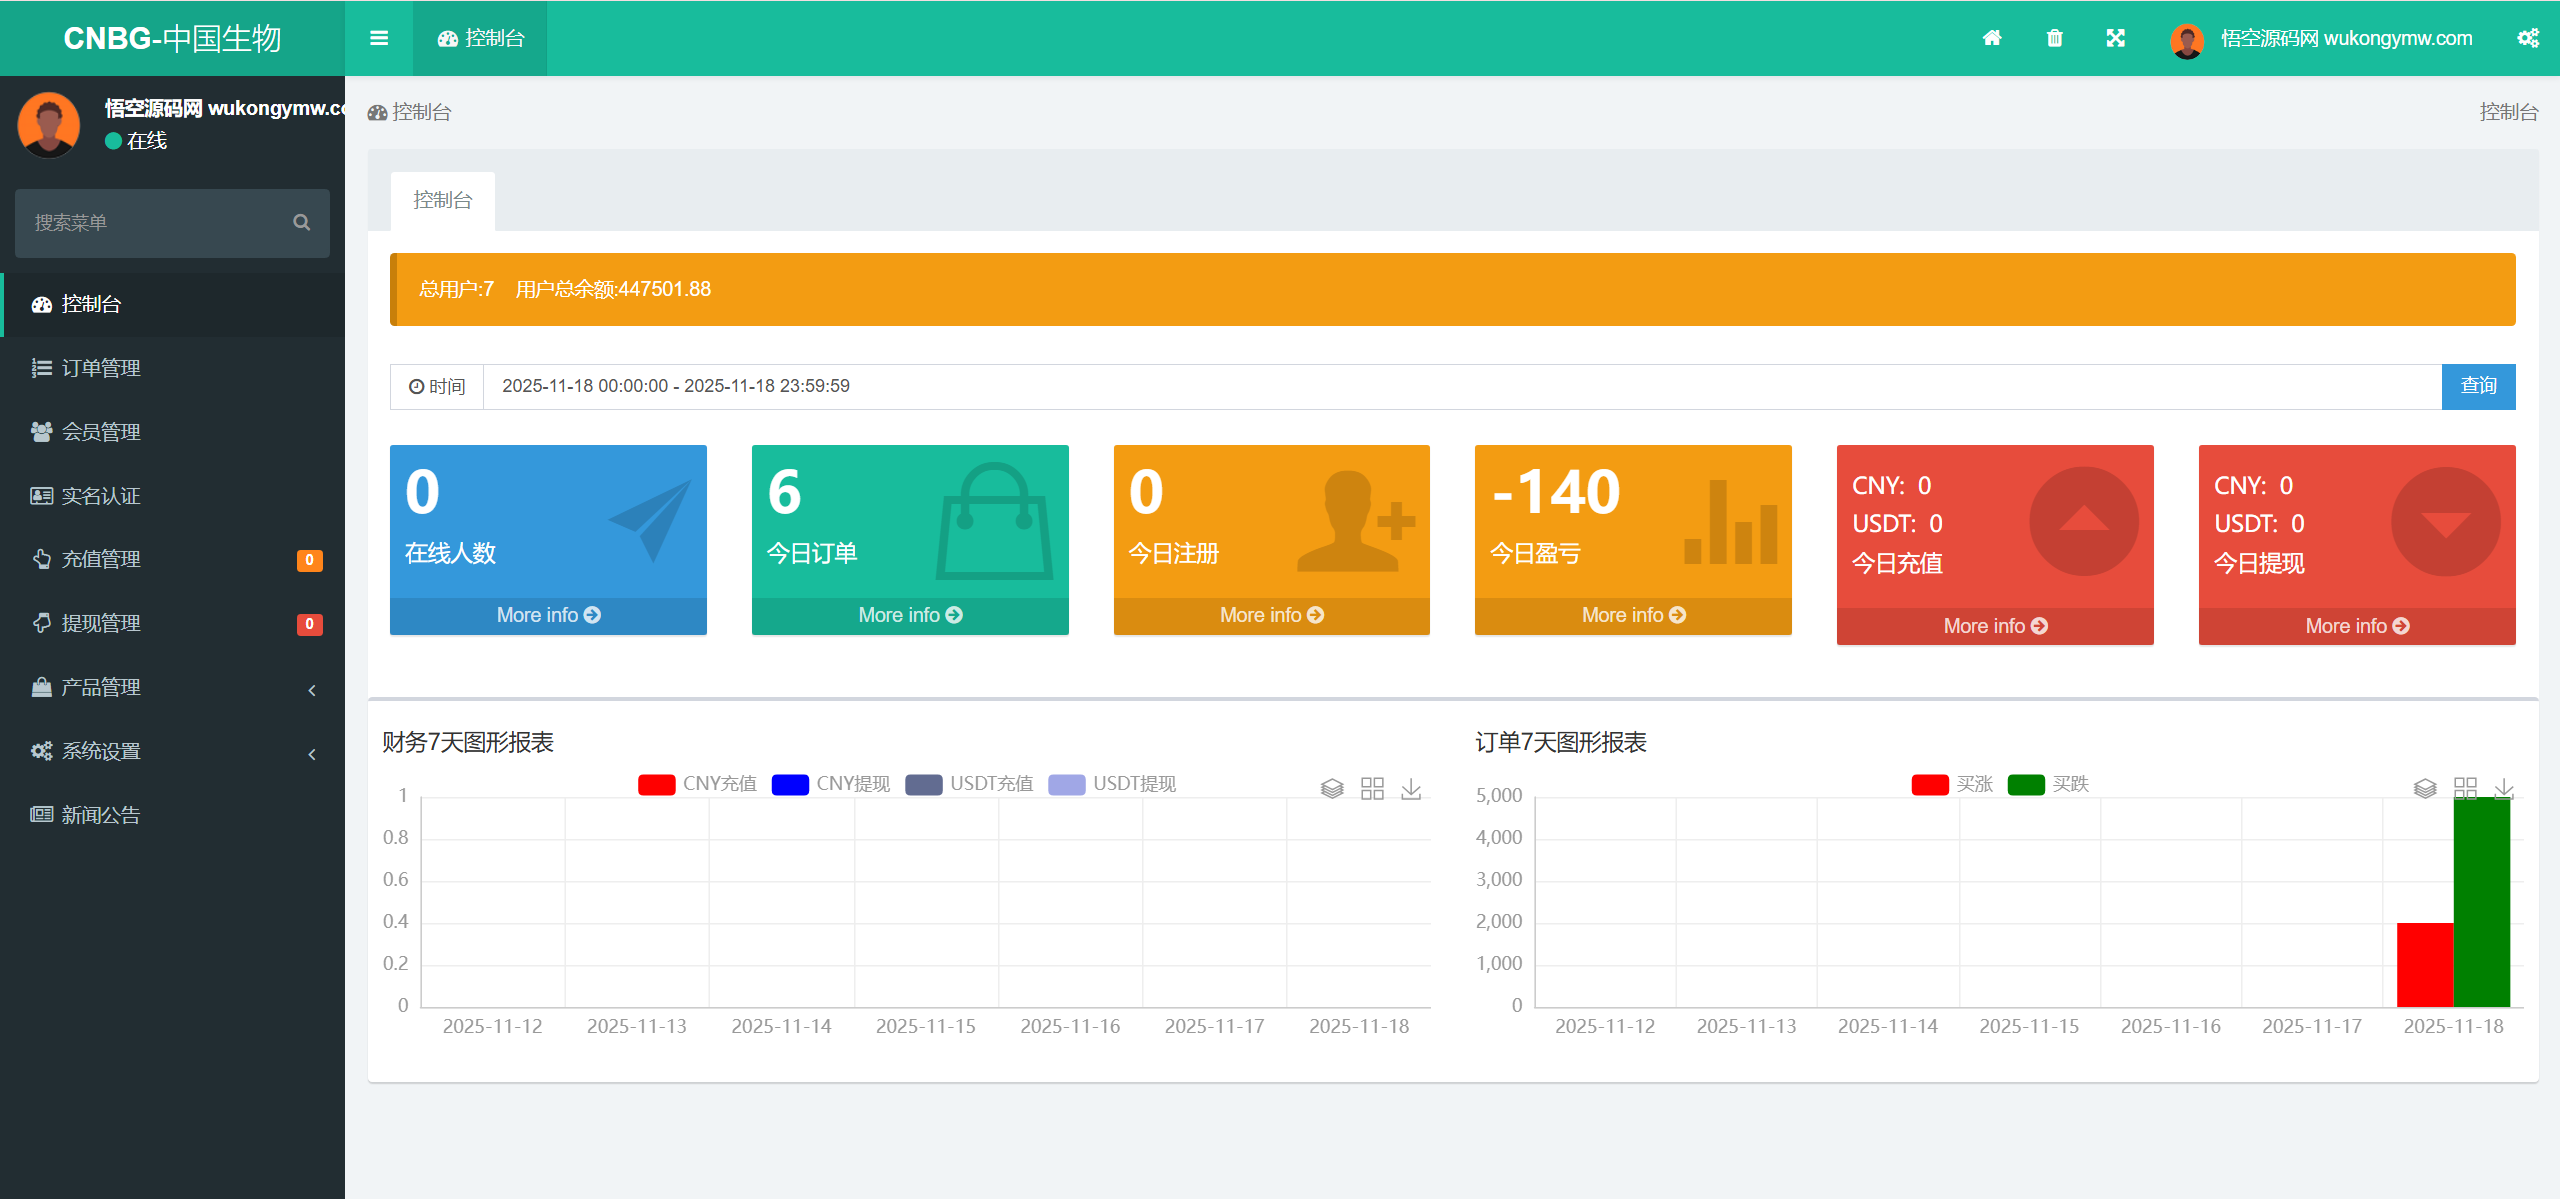The width and height of the screenshot is (2560, 1199).
Task: Open More info on the 今日订单 card
Action: pyautogui.click(x=909, y=614)
